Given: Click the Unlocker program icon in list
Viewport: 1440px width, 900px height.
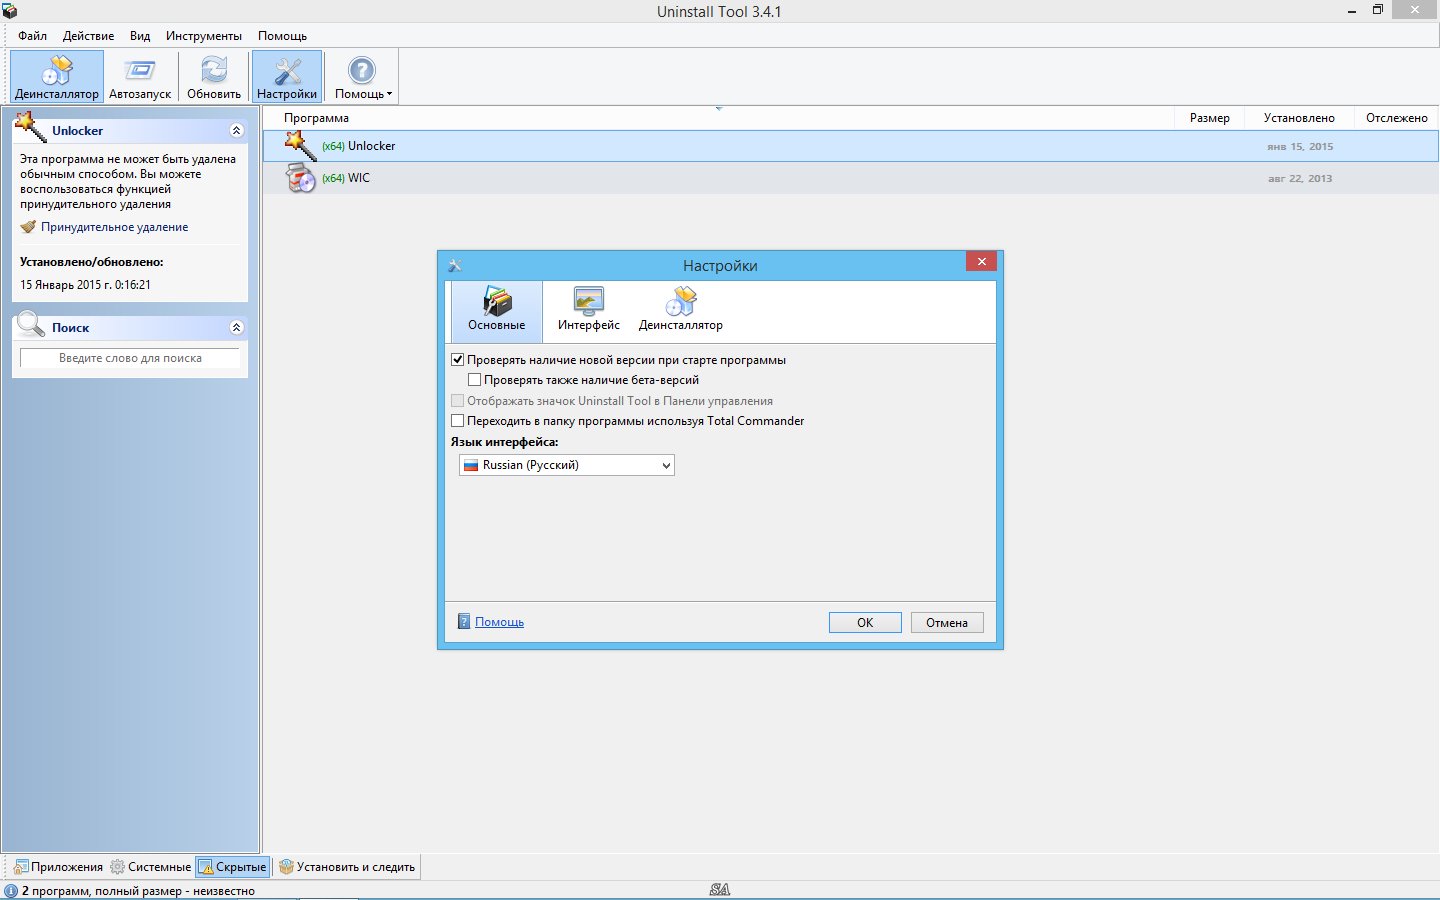Looking at the screenshot, I should [x=301, y=146].
